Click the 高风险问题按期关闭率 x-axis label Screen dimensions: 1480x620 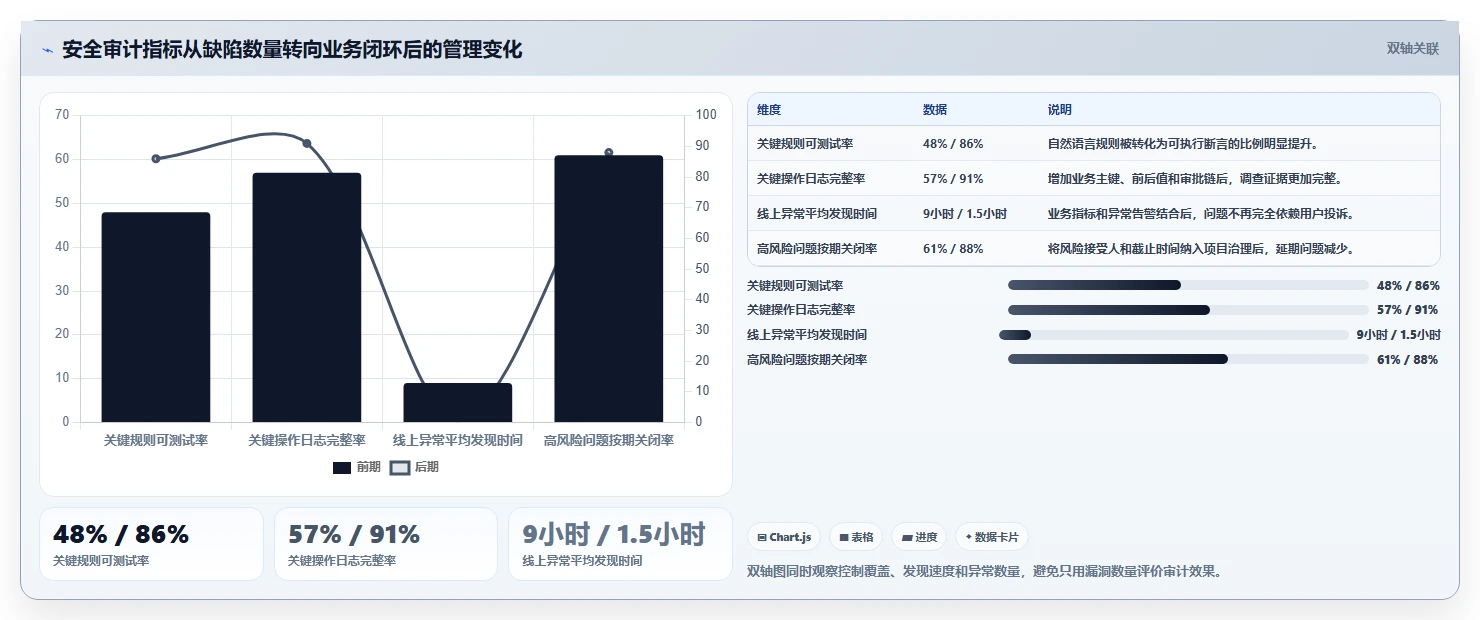coord(609,440)
